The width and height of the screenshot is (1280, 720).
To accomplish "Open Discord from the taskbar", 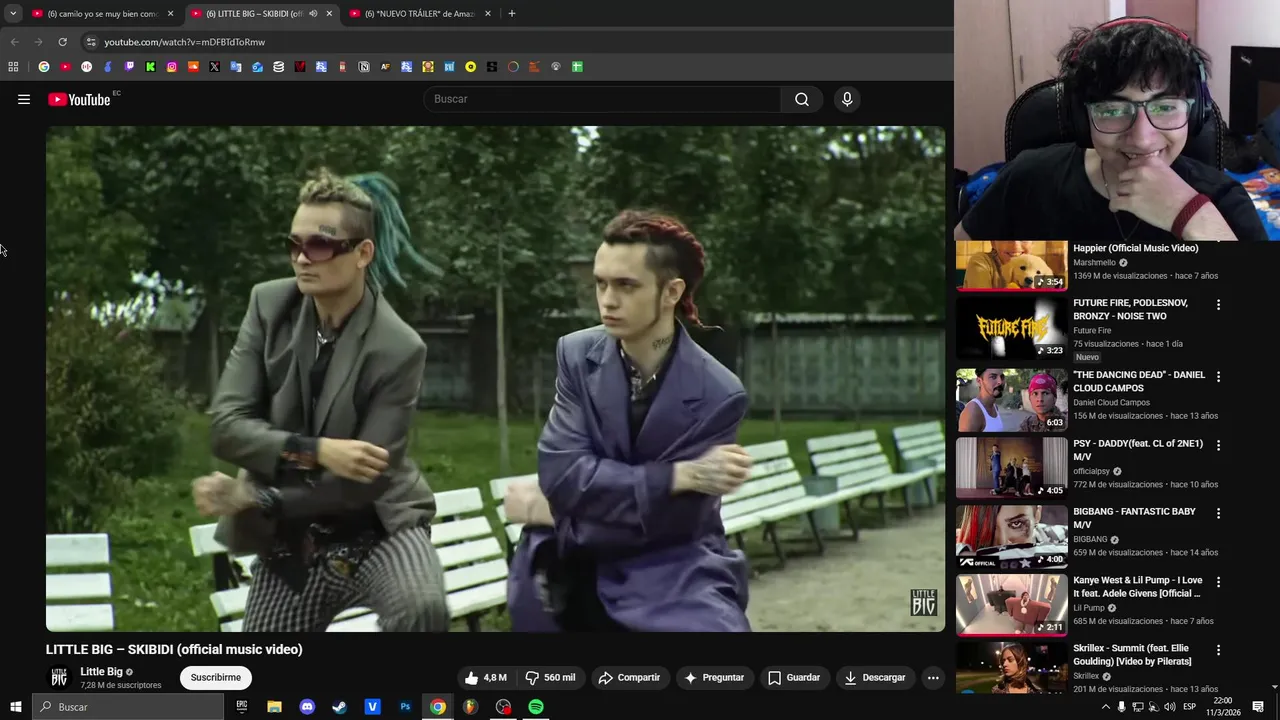I will point(307,707).
